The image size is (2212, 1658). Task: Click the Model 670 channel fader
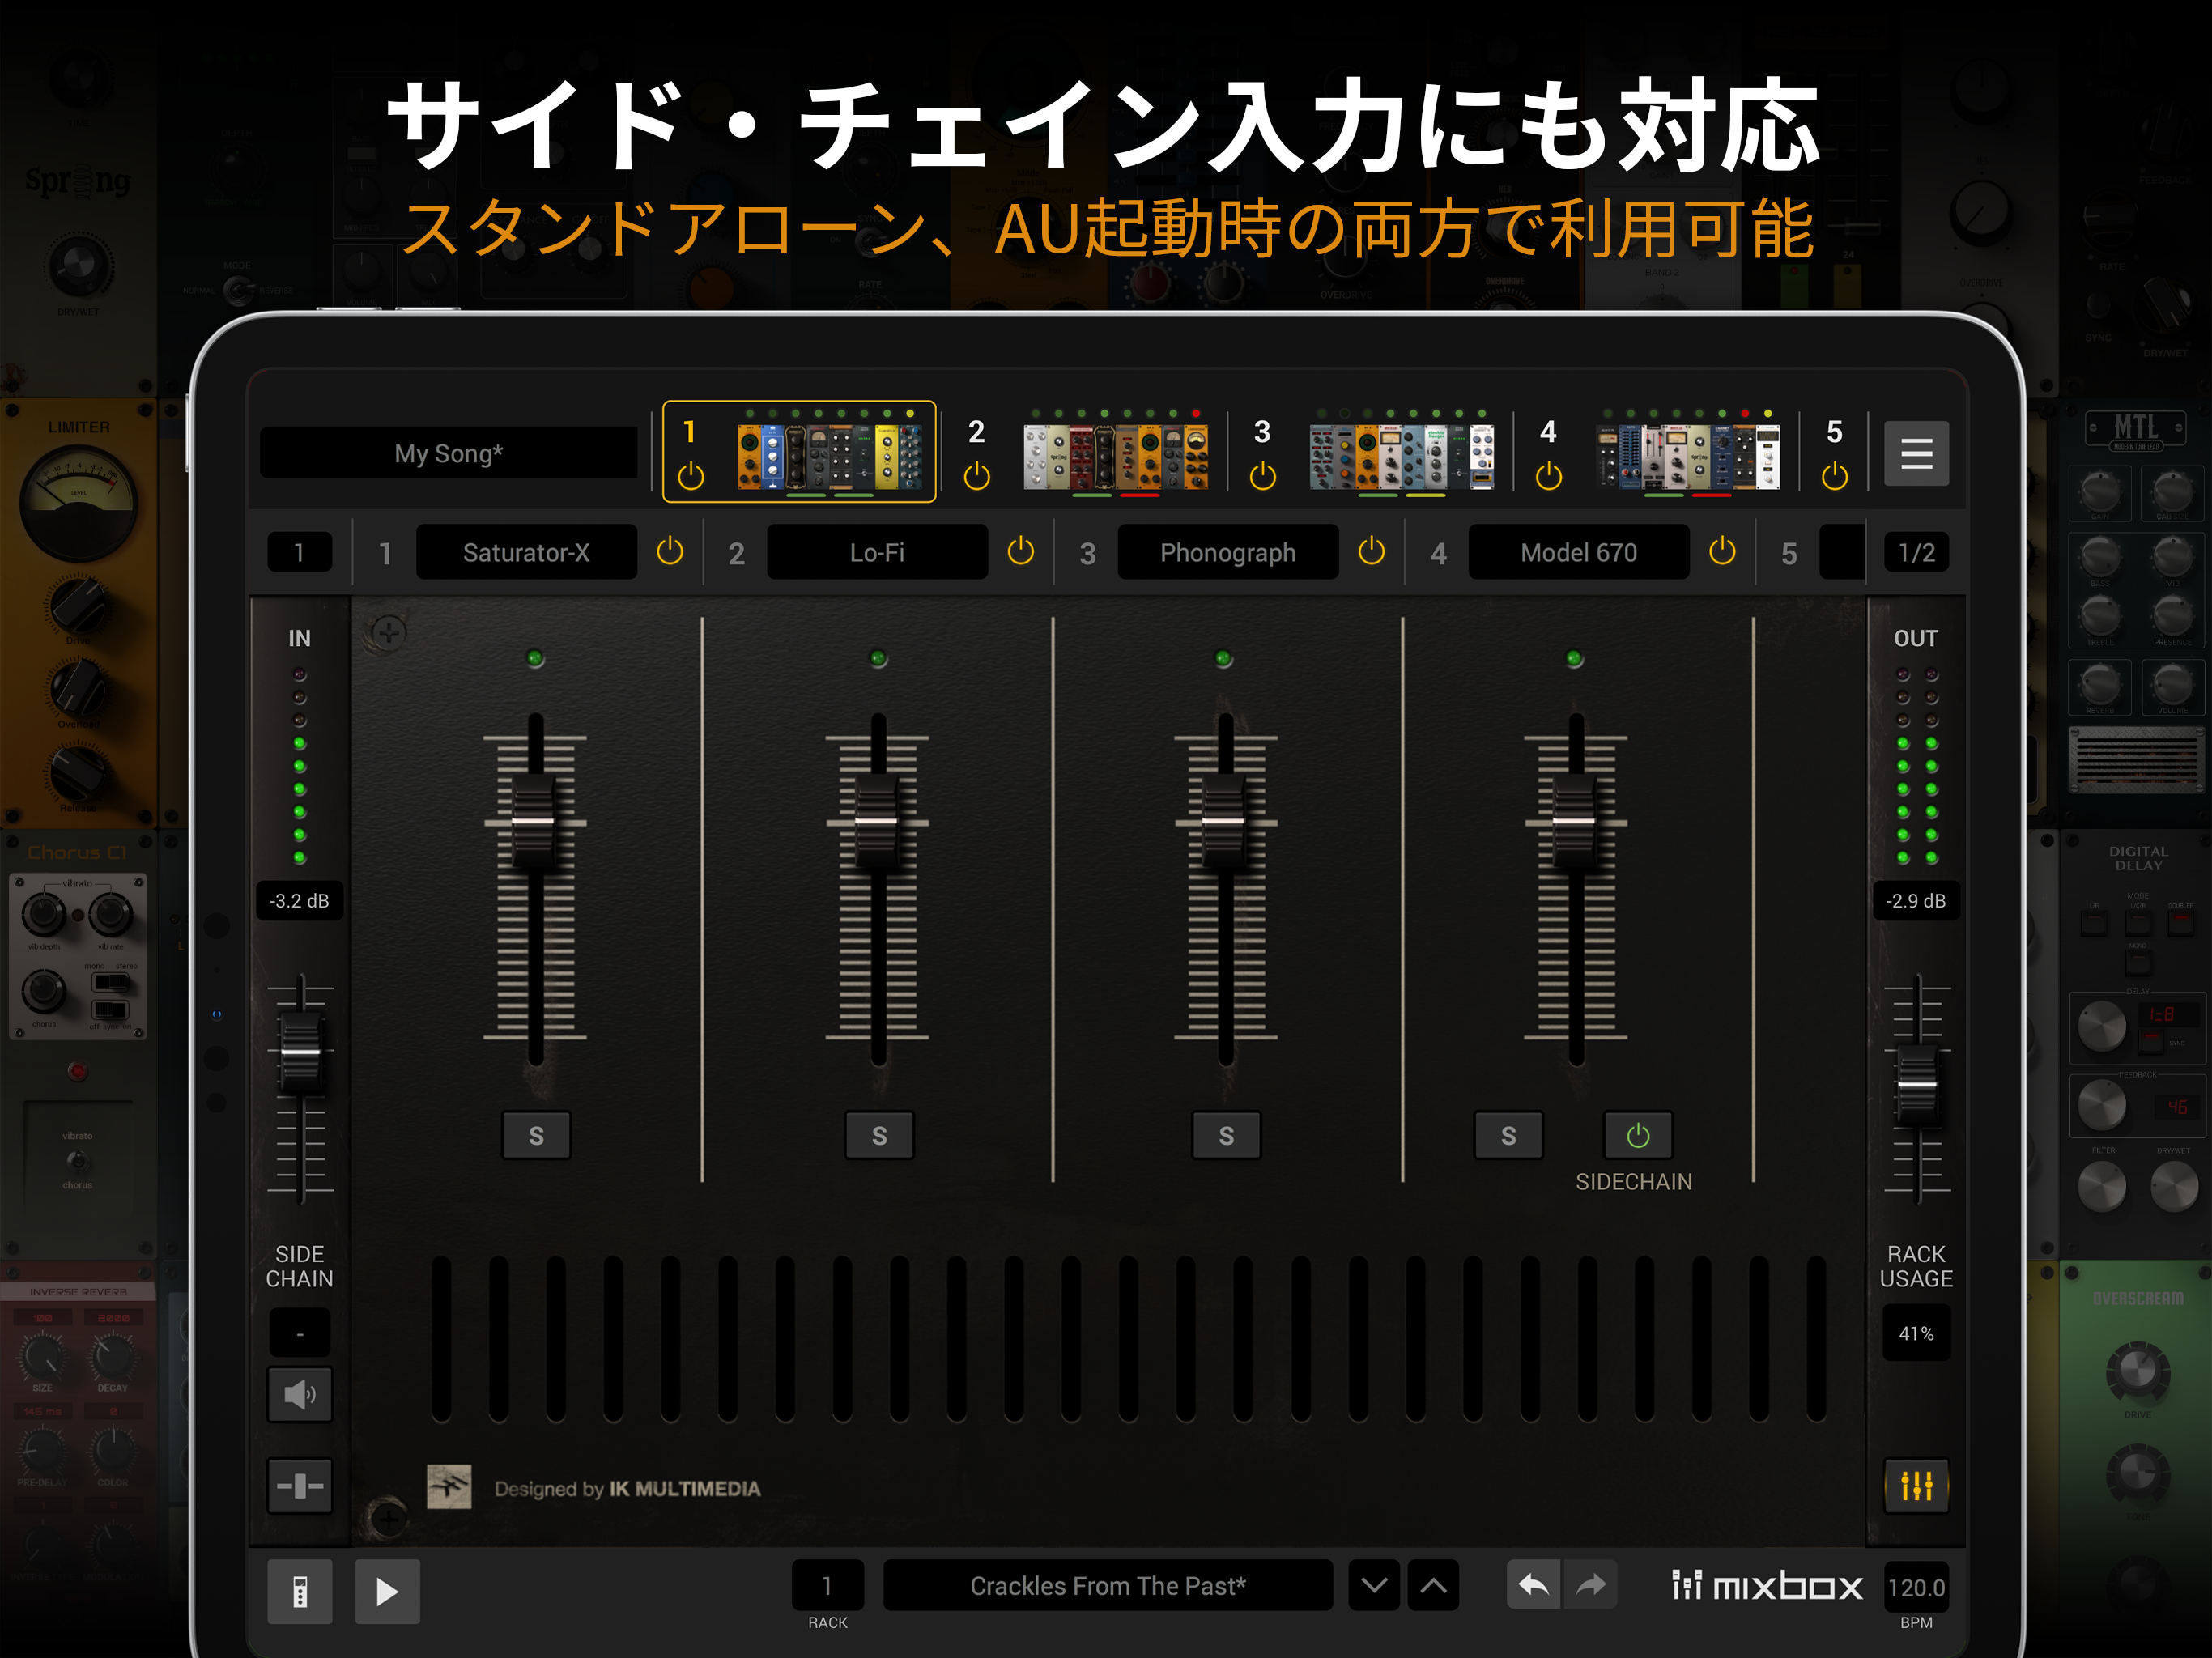coord(1575,821)
